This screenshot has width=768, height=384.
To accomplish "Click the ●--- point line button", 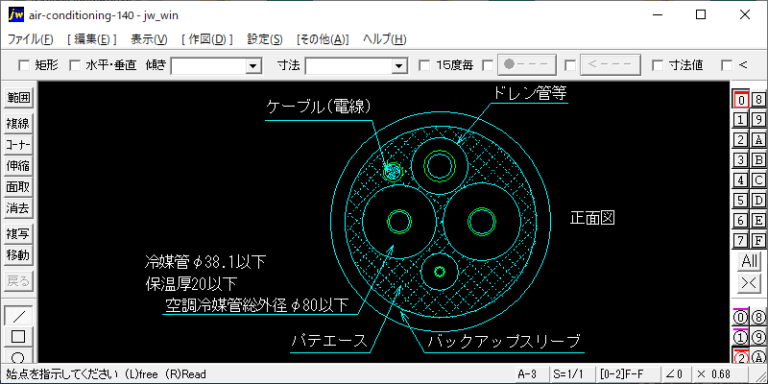I will point(527,65).
